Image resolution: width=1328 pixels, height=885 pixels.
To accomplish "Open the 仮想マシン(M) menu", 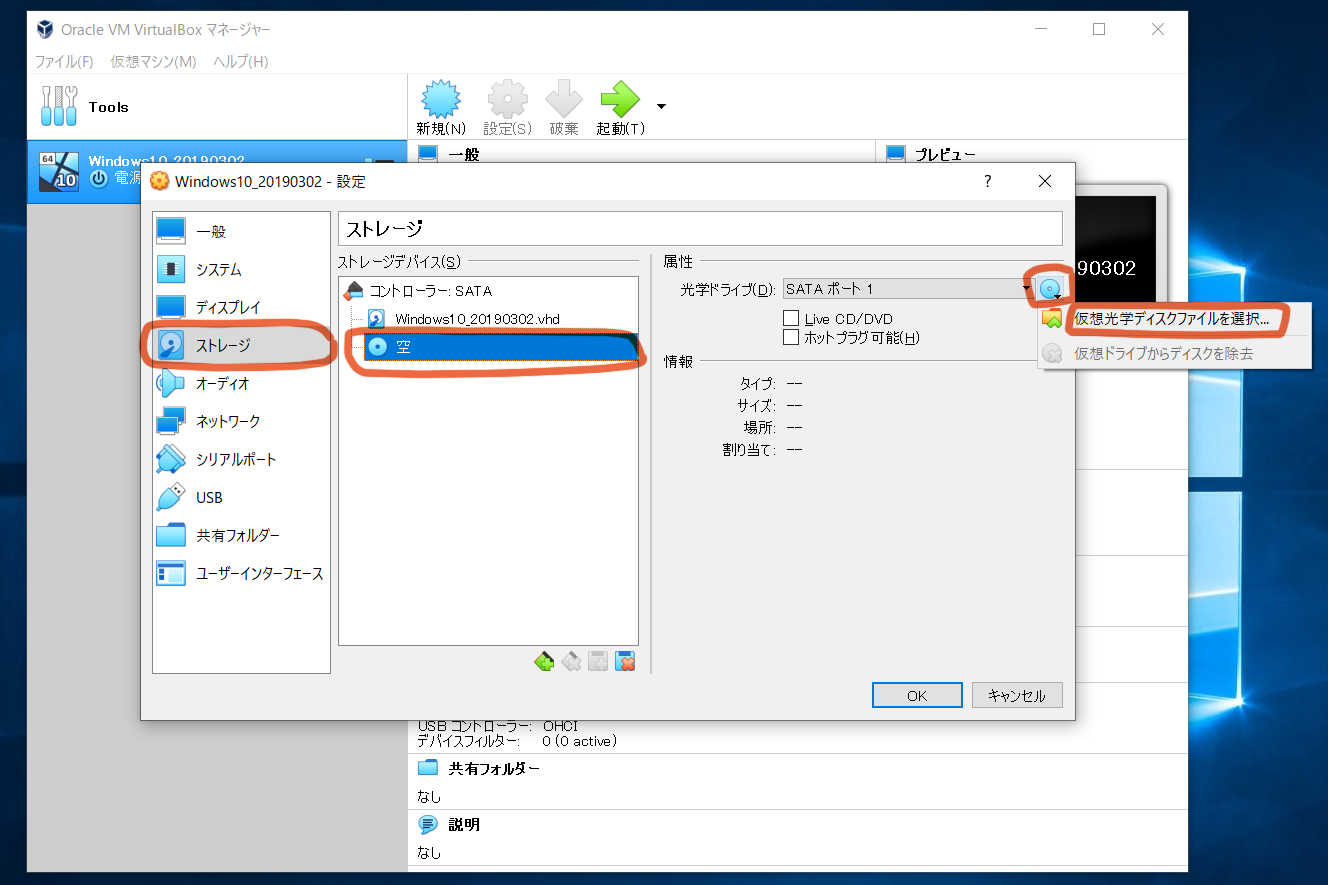I will (153, 62).
